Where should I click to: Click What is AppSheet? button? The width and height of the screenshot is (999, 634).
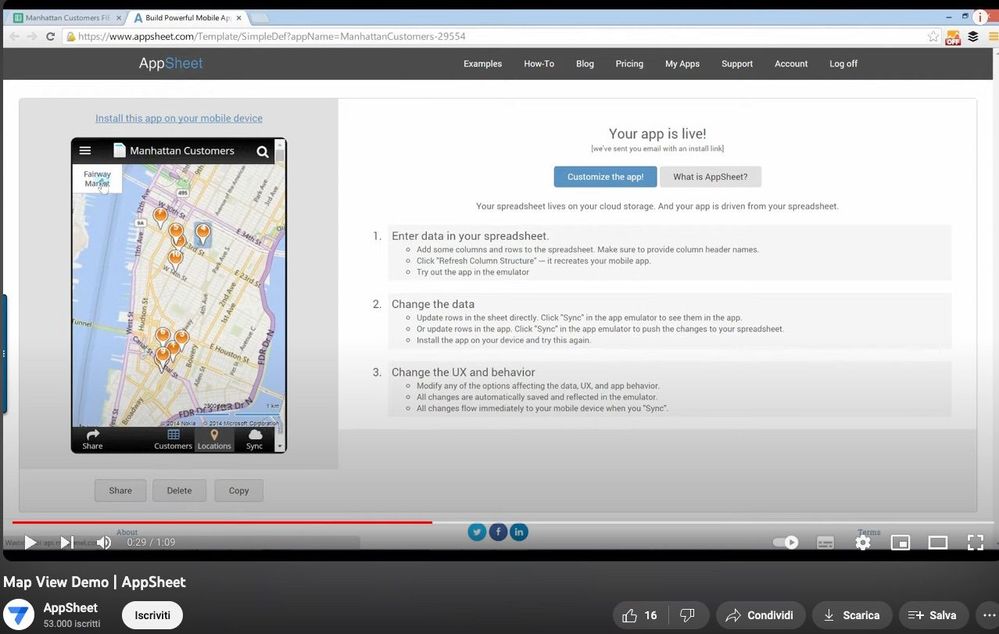710,177
